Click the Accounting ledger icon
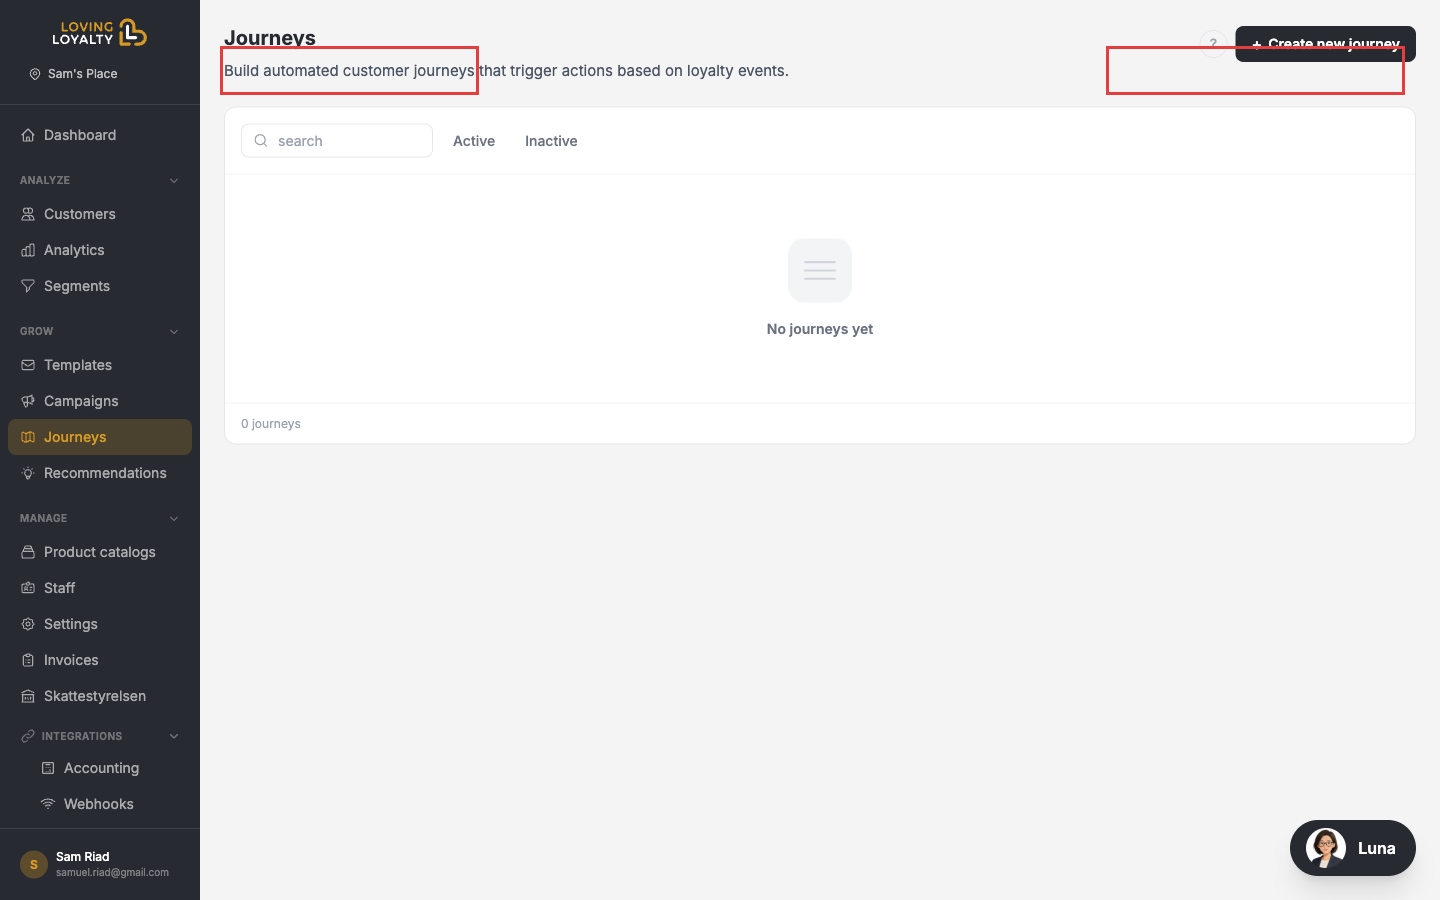 click(x=48, y=768)
